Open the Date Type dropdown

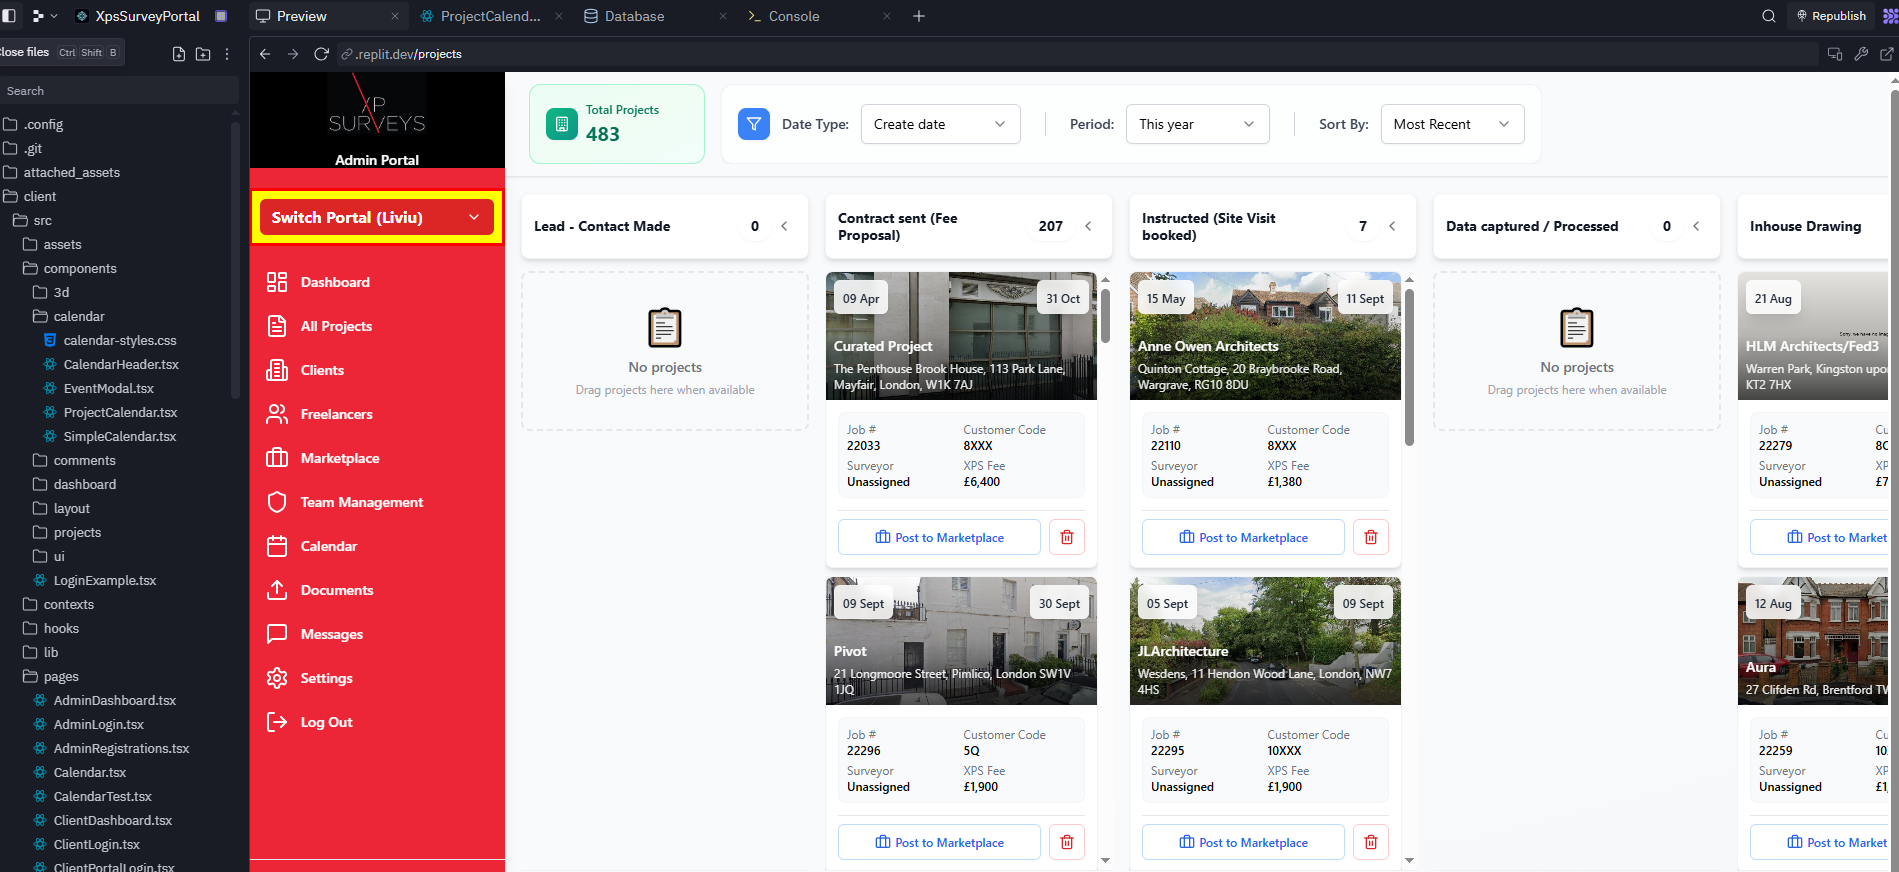941,124
